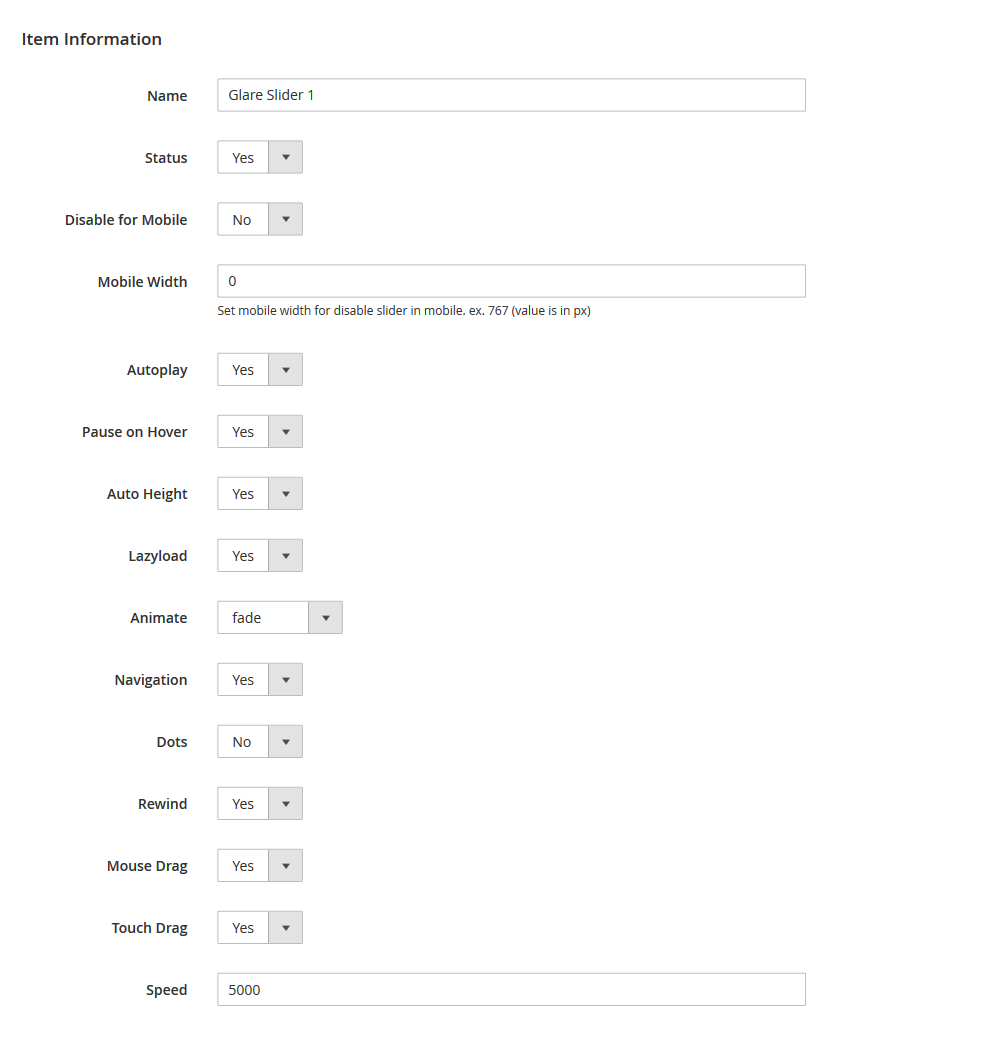Click the Name text field
1000x1056 pixels.
coord(511,95)
